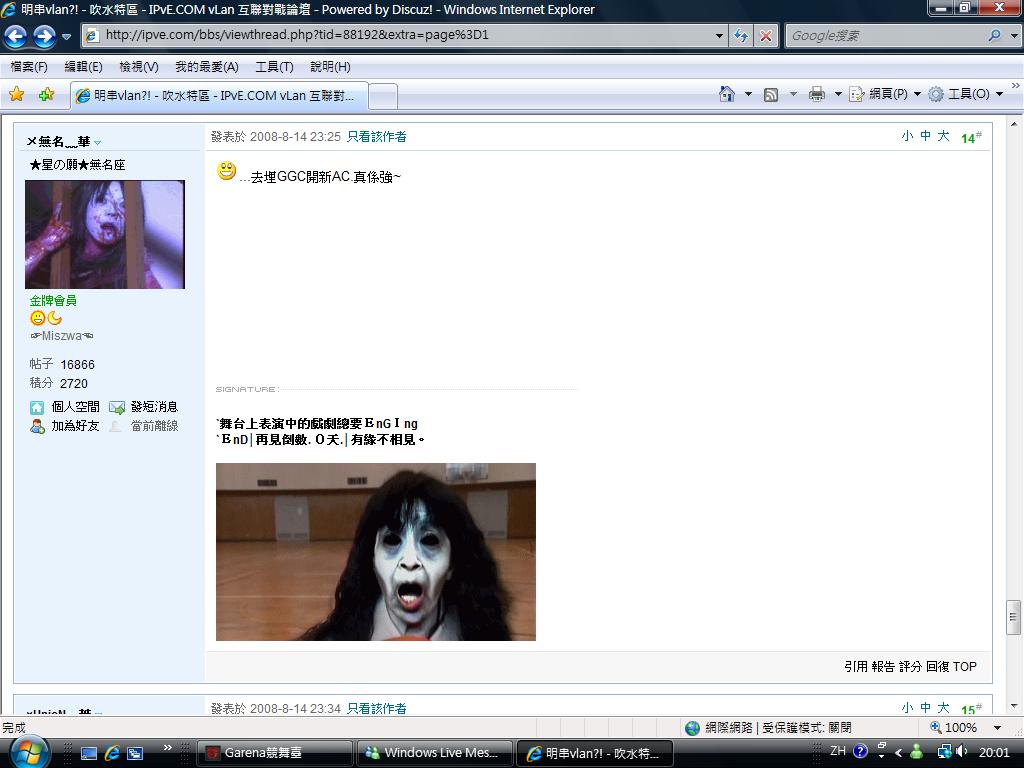This screenshot has width=1024, height=768.
Task: Toggle 只看該作者 to view only this author
Action: [375, 136]
